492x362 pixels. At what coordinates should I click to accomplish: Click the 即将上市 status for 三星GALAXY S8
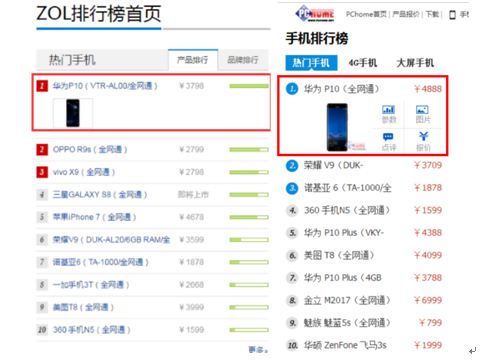point(193,195)
